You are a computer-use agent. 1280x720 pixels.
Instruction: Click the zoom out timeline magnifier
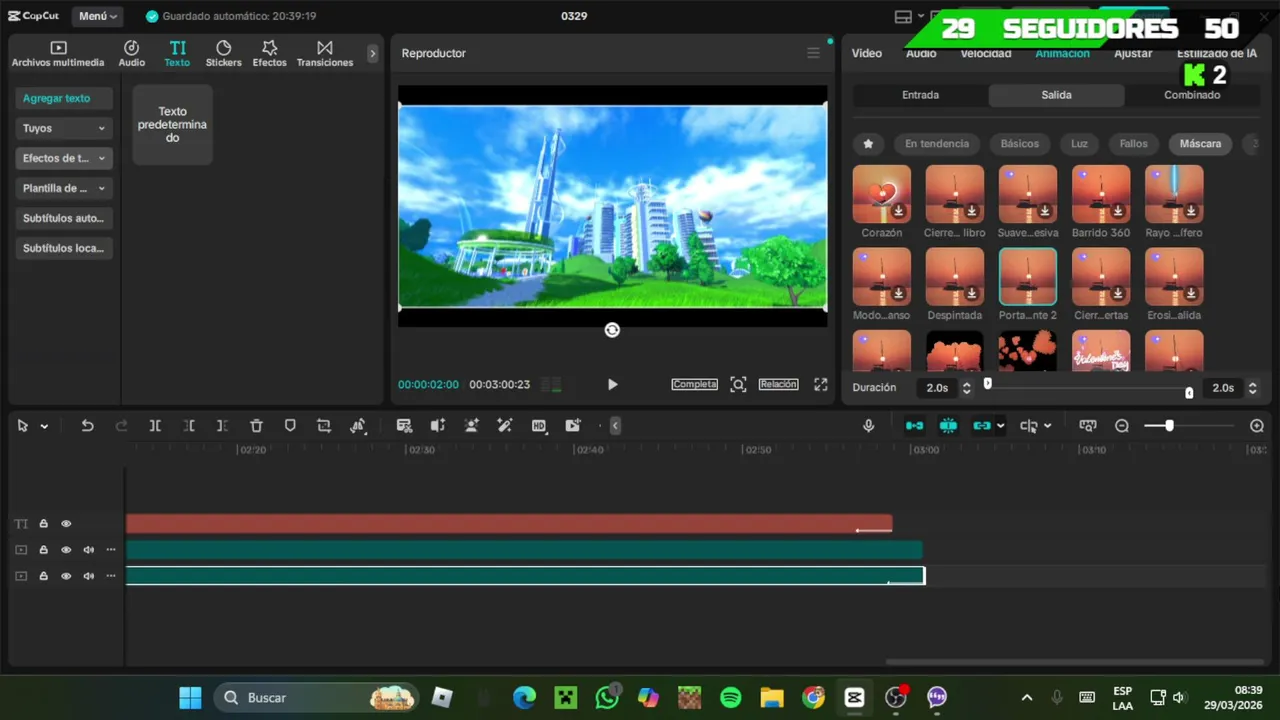[1122, 426]
